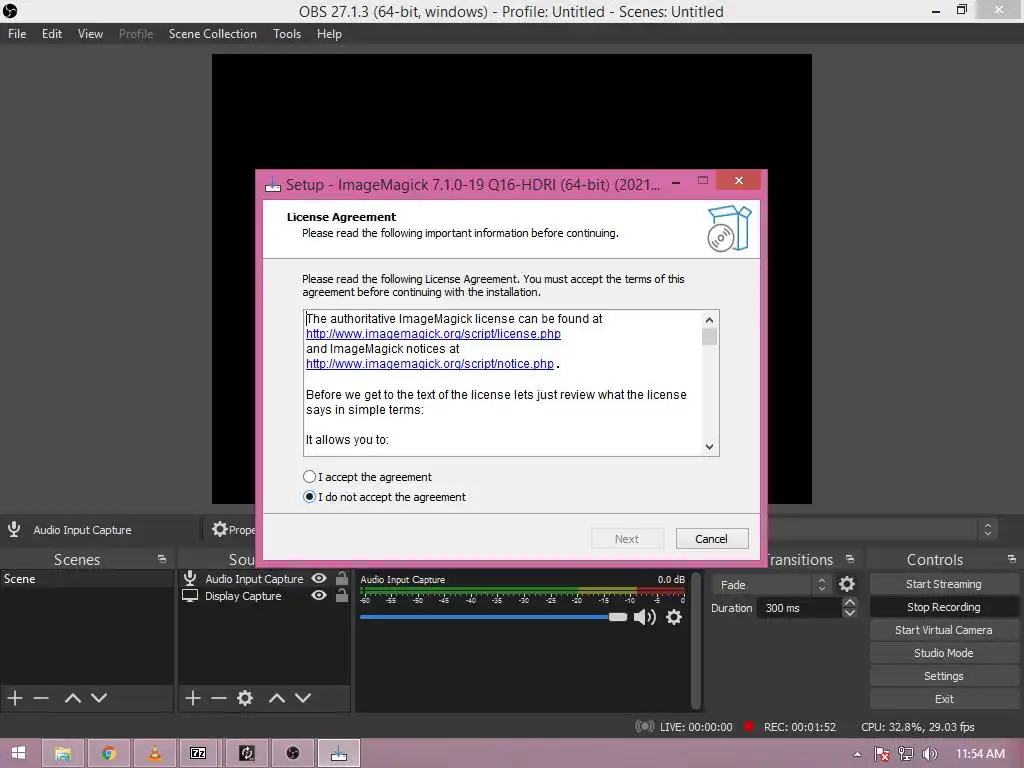Mute Audio Input Capture speaker icon
This screenshot has width=1024, height=768.
(x=645, y=617)
